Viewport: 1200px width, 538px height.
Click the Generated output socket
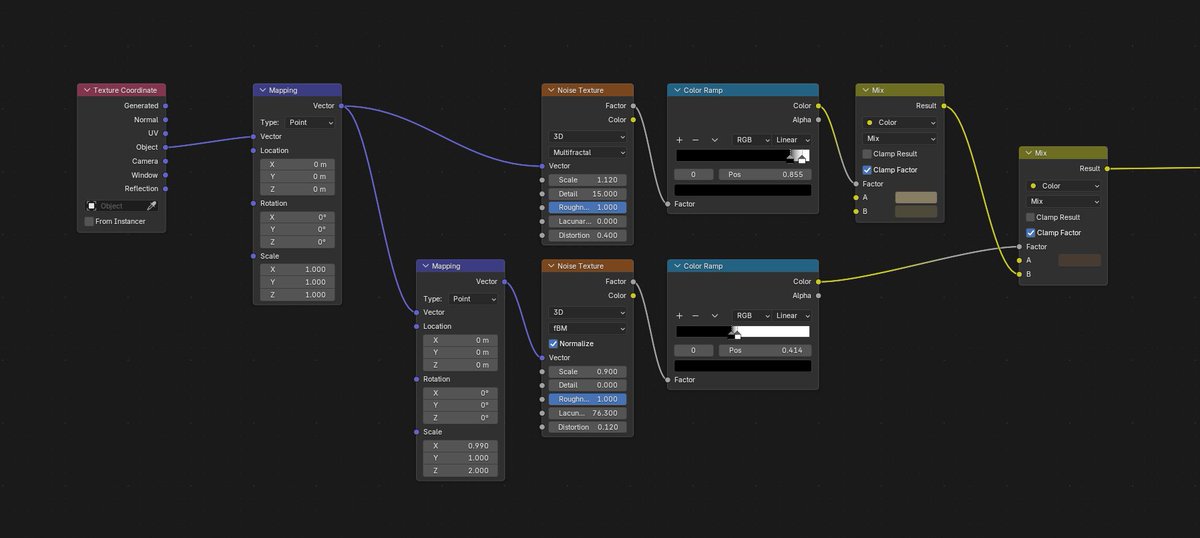(x=165, y=105)
